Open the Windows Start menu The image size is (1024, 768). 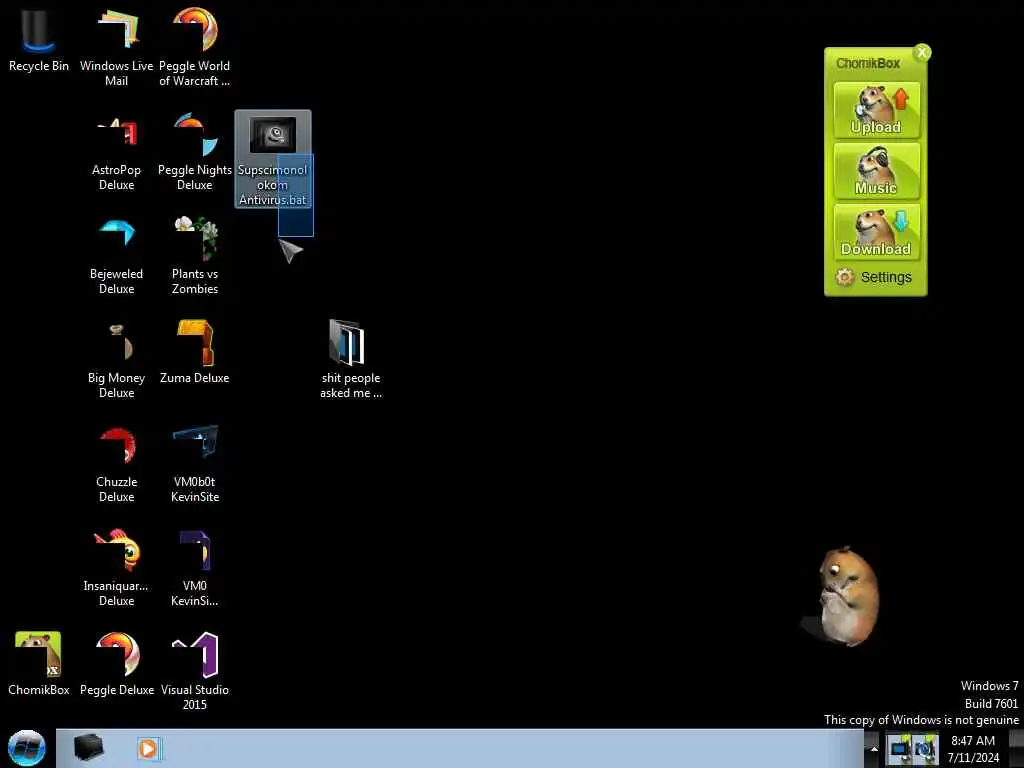pyautogui.click(x=27, y=748)
